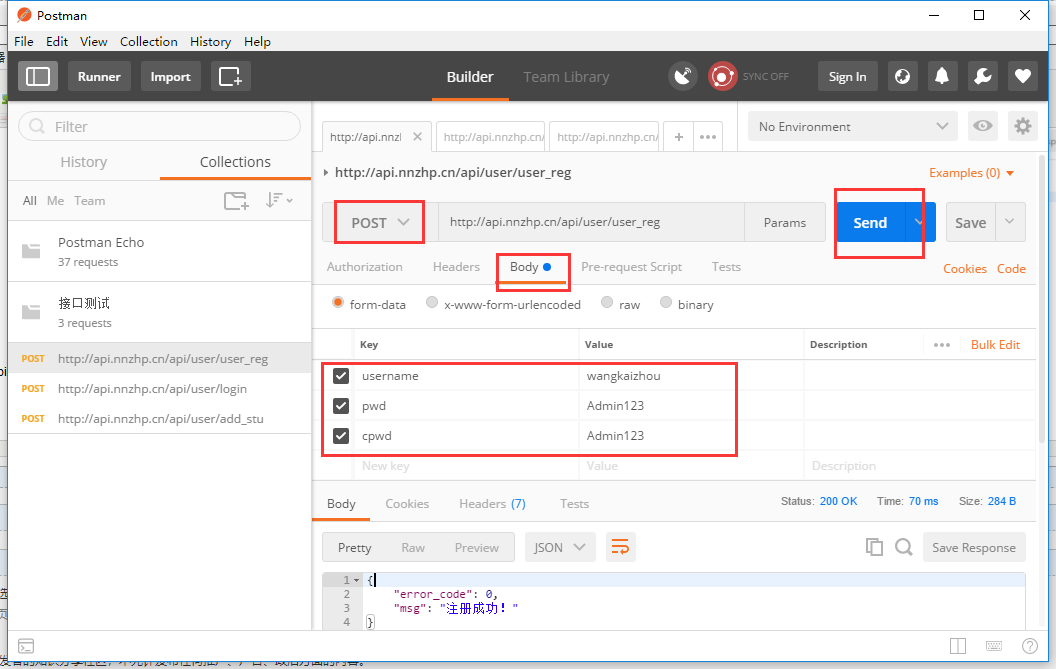Select the binary body type

666,302
